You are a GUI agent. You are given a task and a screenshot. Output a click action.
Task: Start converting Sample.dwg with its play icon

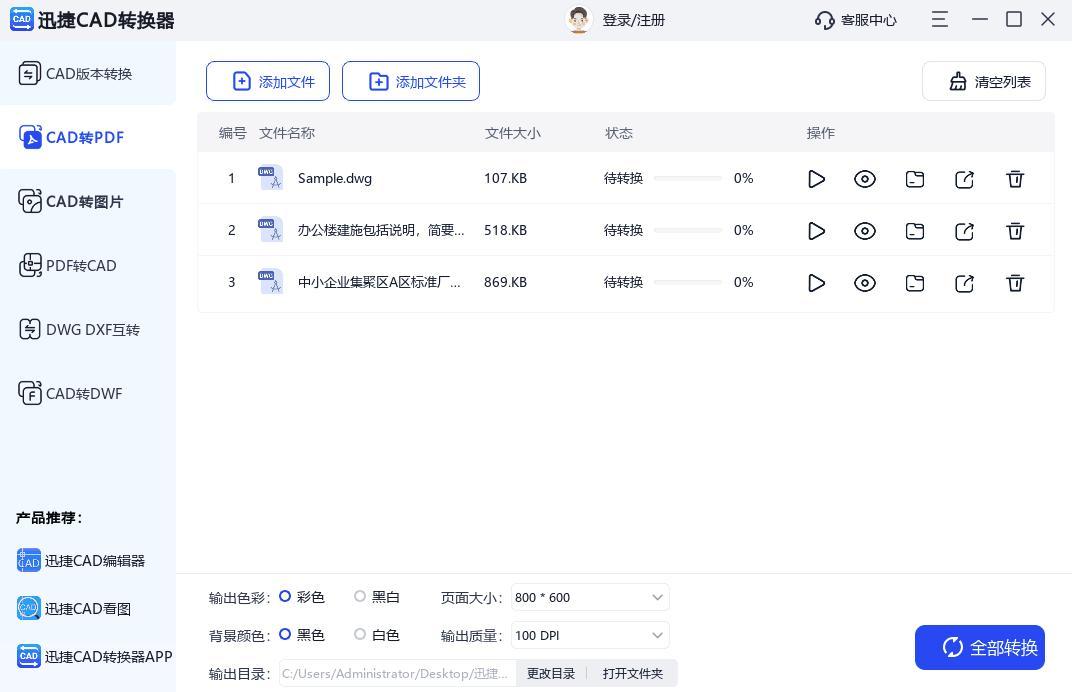816,179
